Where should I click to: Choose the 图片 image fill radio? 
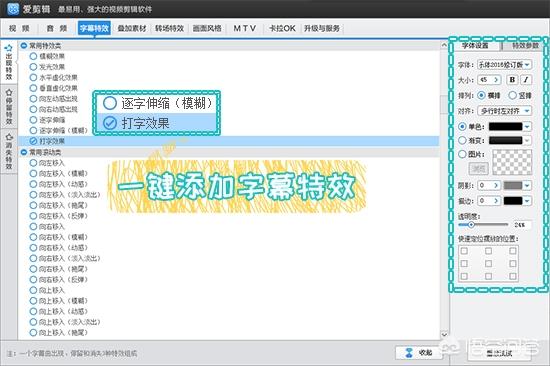[x=462, y=154]
